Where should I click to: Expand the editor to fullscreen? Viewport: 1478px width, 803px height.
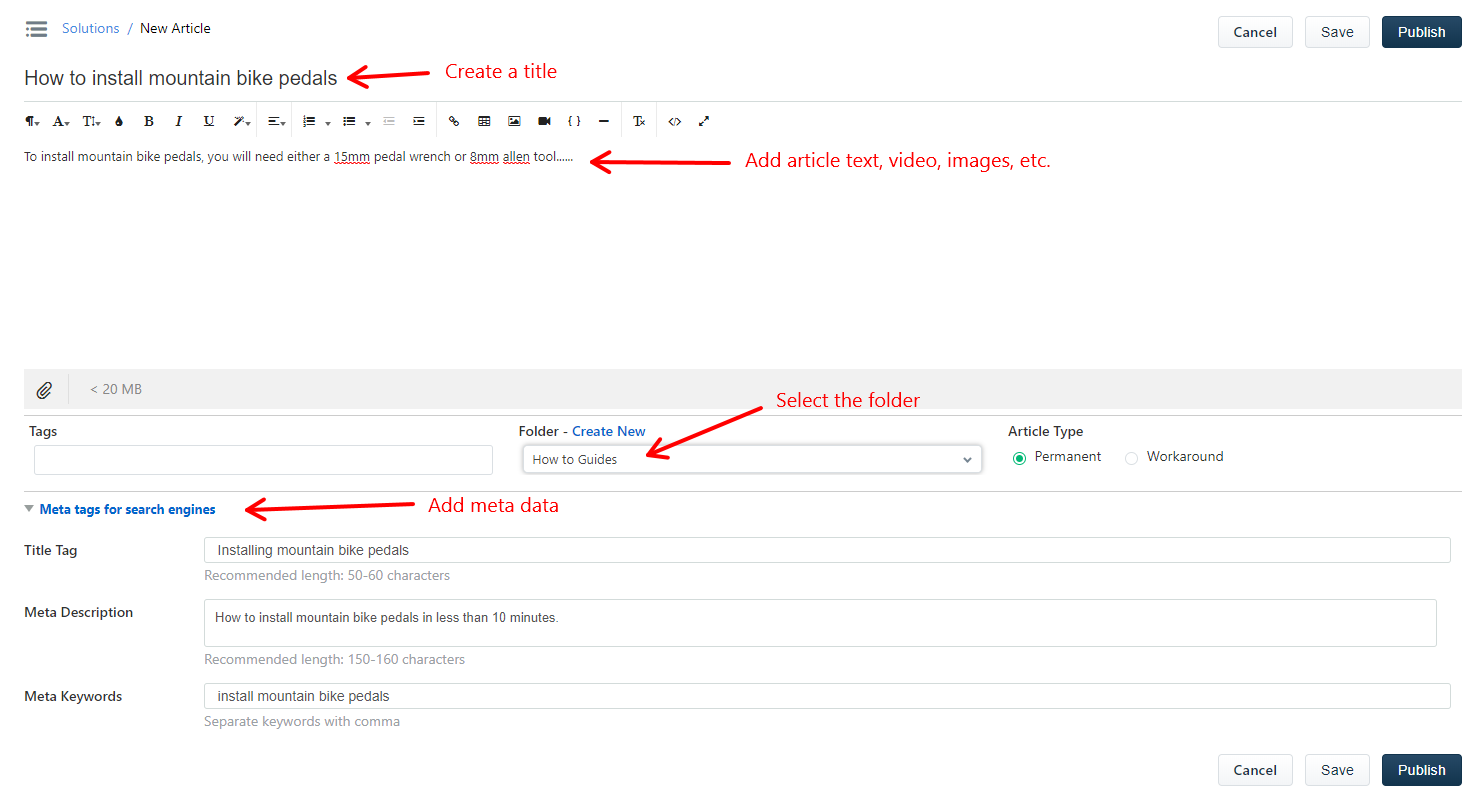point(704,121)
